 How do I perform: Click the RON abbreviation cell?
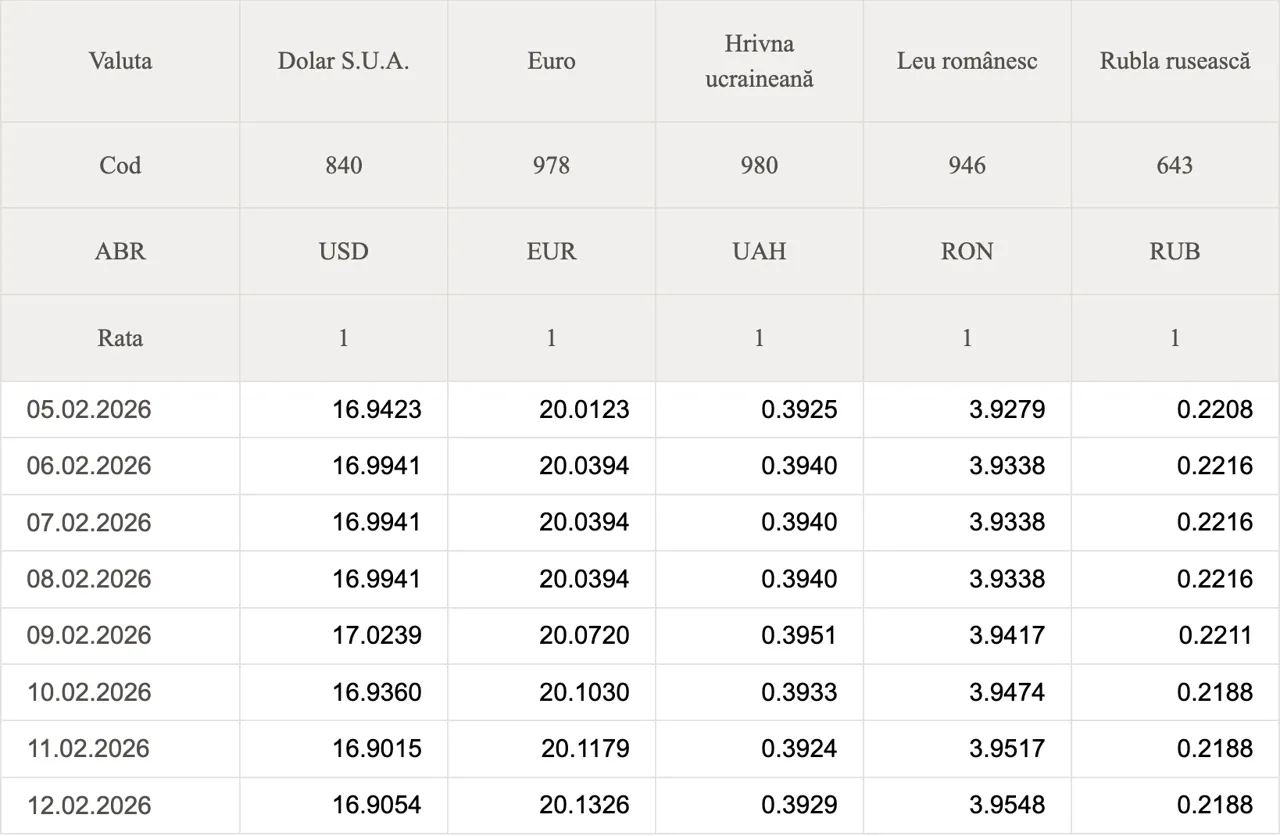coord(967,251)
